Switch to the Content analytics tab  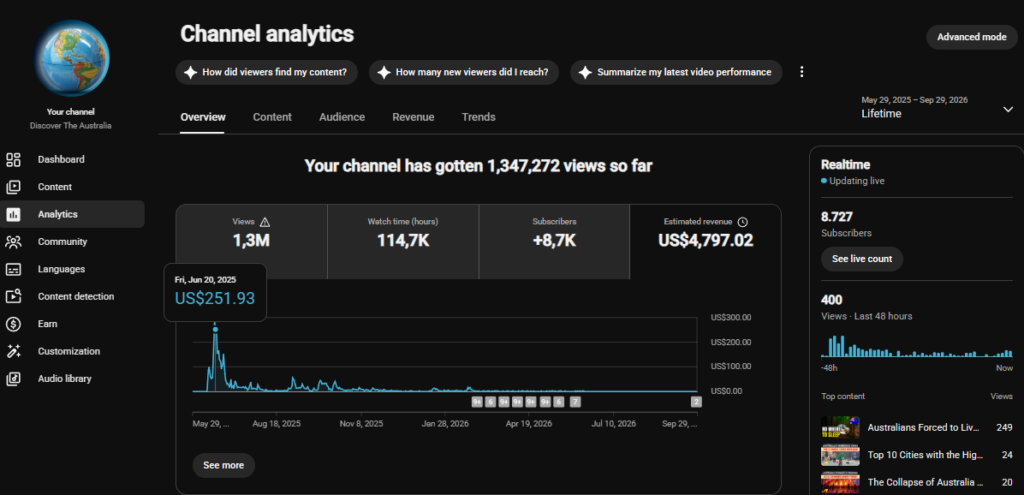pyautogui.click(x=272, y=118)
